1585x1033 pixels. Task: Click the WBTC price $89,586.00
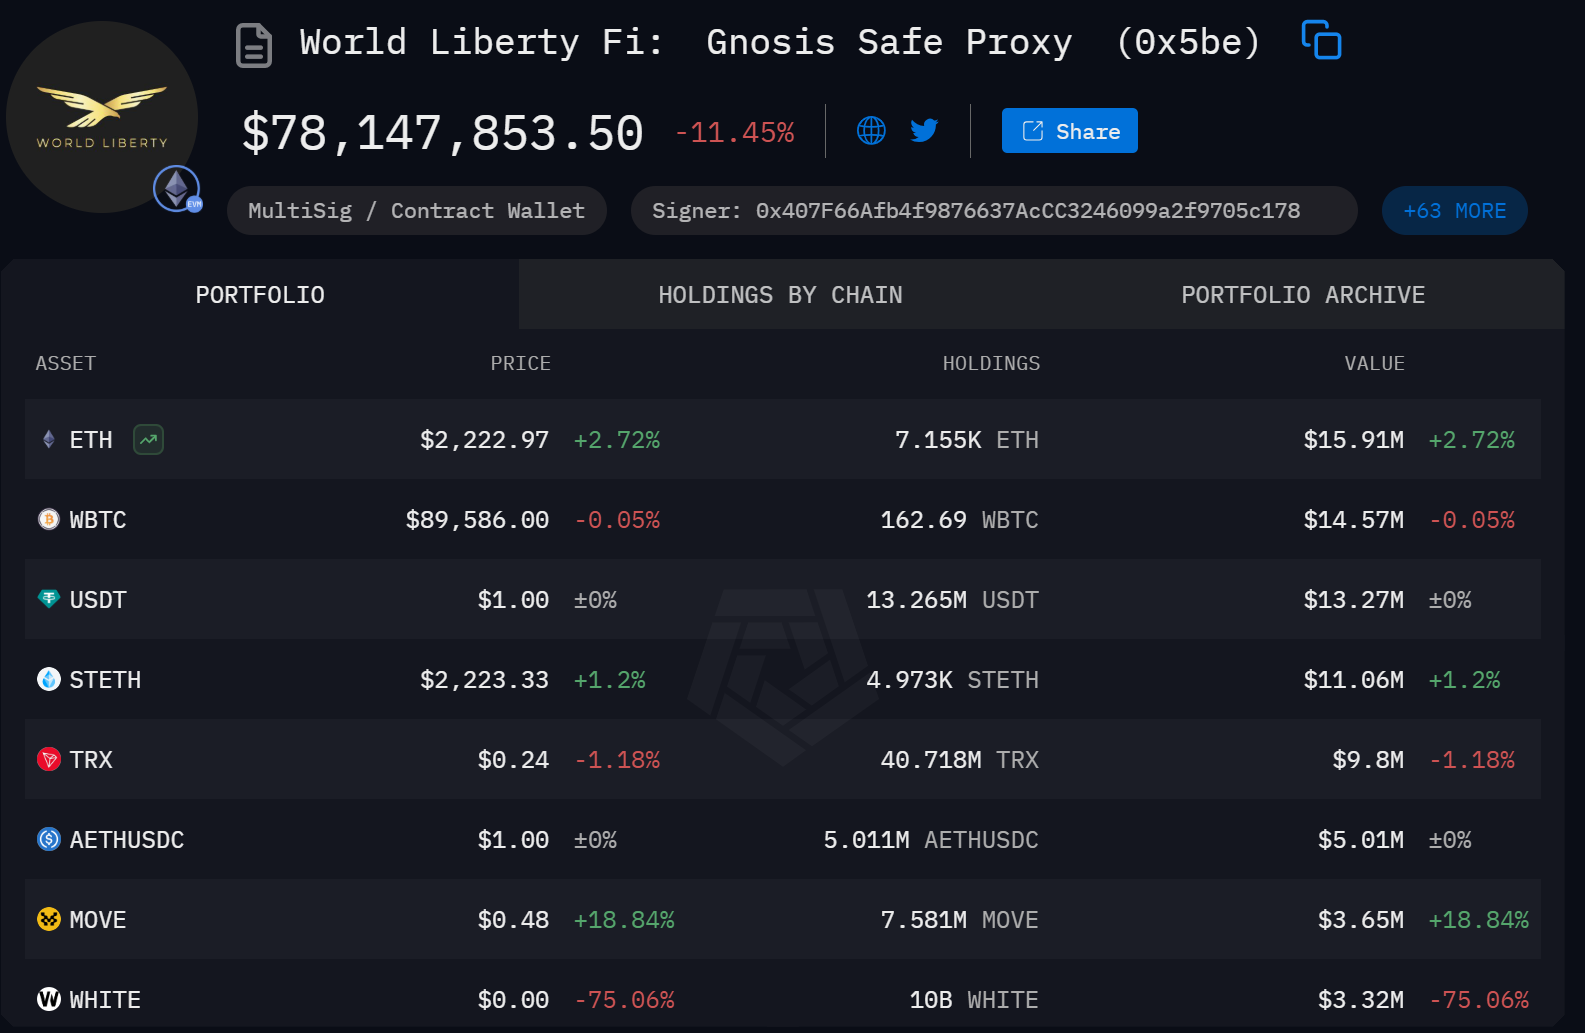[x=477, y=520]
